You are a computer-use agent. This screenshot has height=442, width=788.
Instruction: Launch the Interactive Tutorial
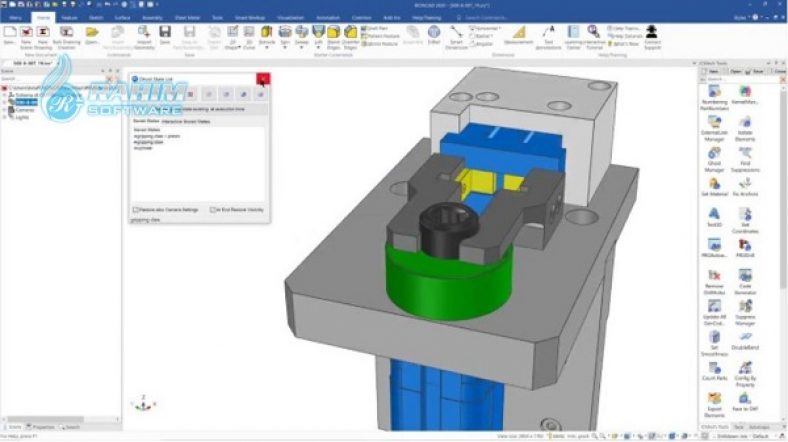tap(594, 37)
